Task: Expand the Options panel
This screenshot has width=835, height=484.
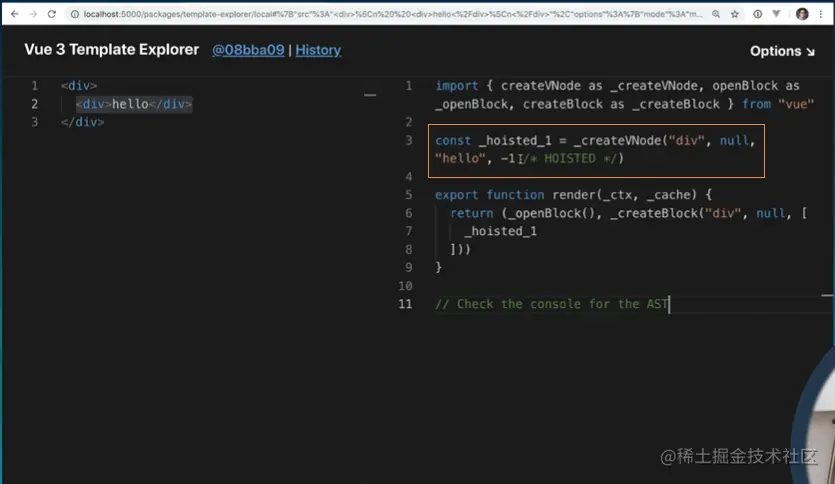Action: coord(782,51)
